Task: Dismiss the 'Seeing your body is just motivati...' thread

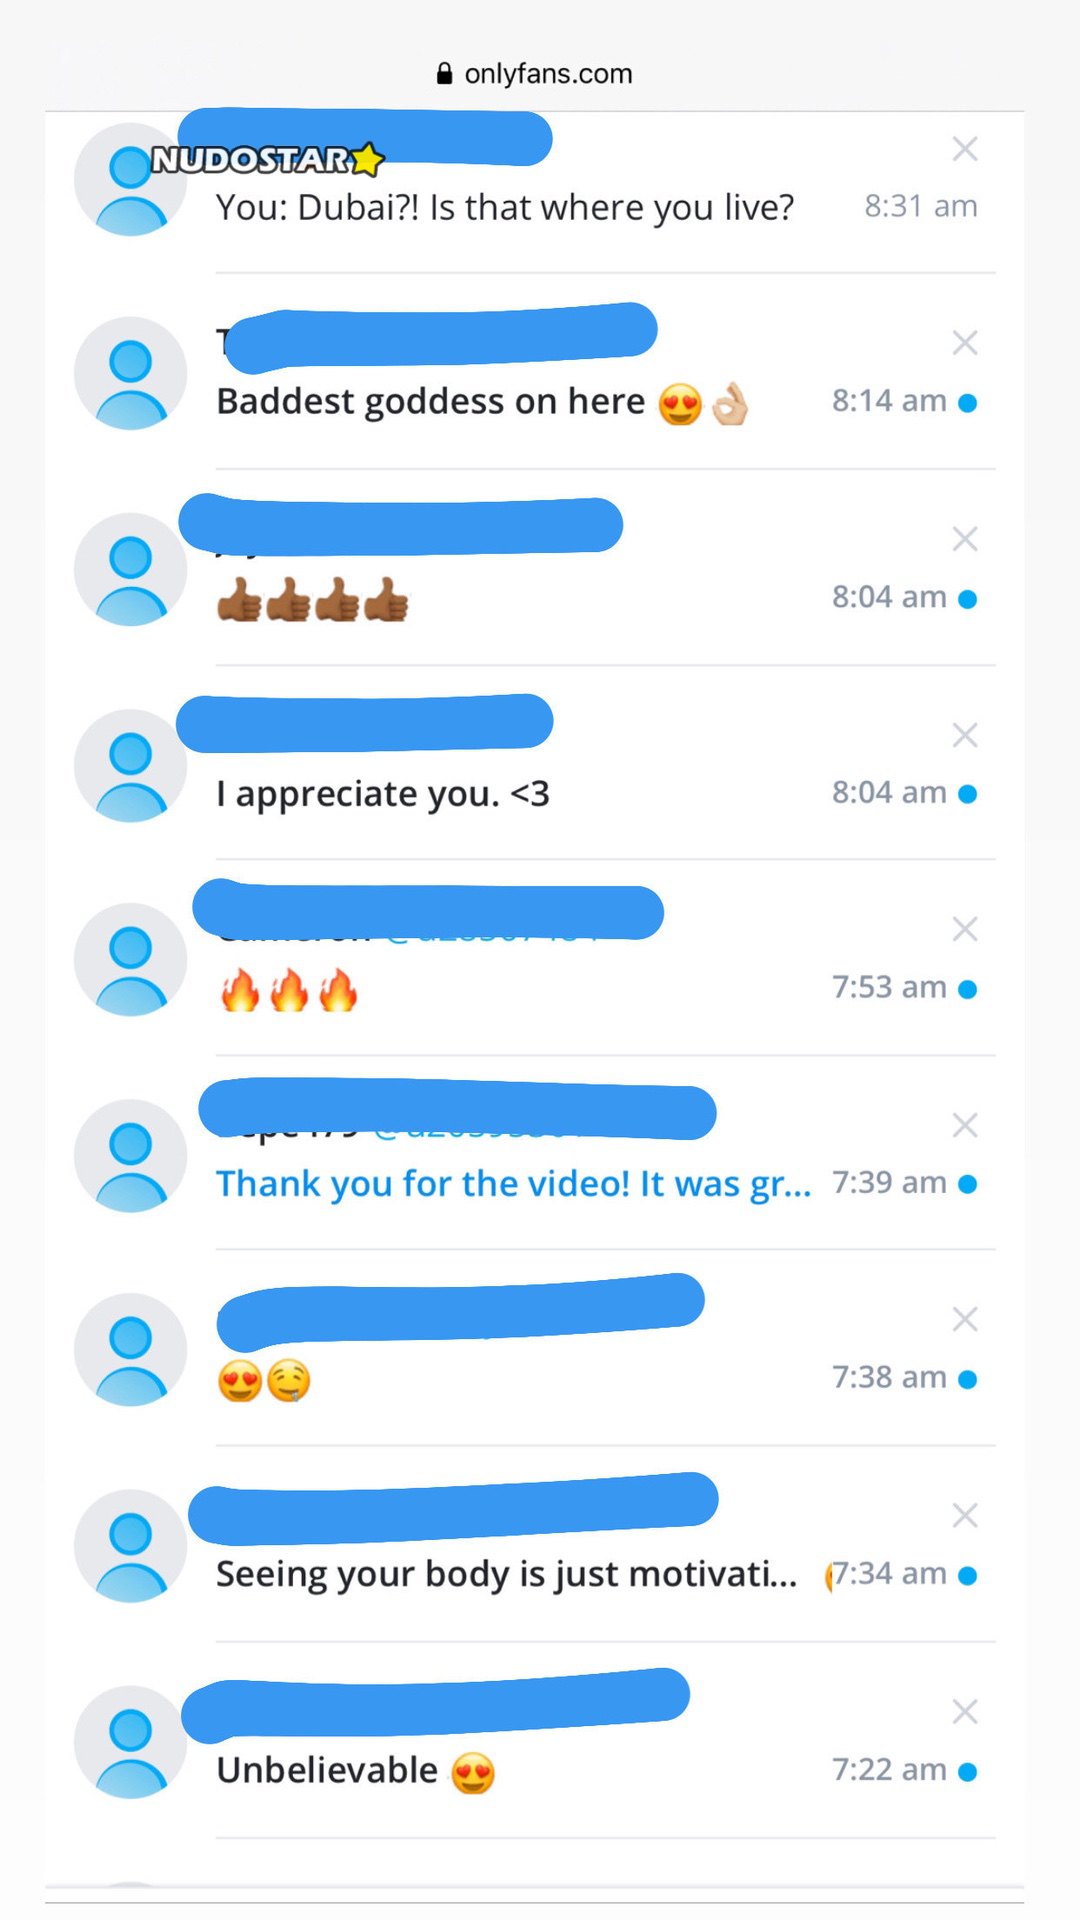Action: [965, 1515]
